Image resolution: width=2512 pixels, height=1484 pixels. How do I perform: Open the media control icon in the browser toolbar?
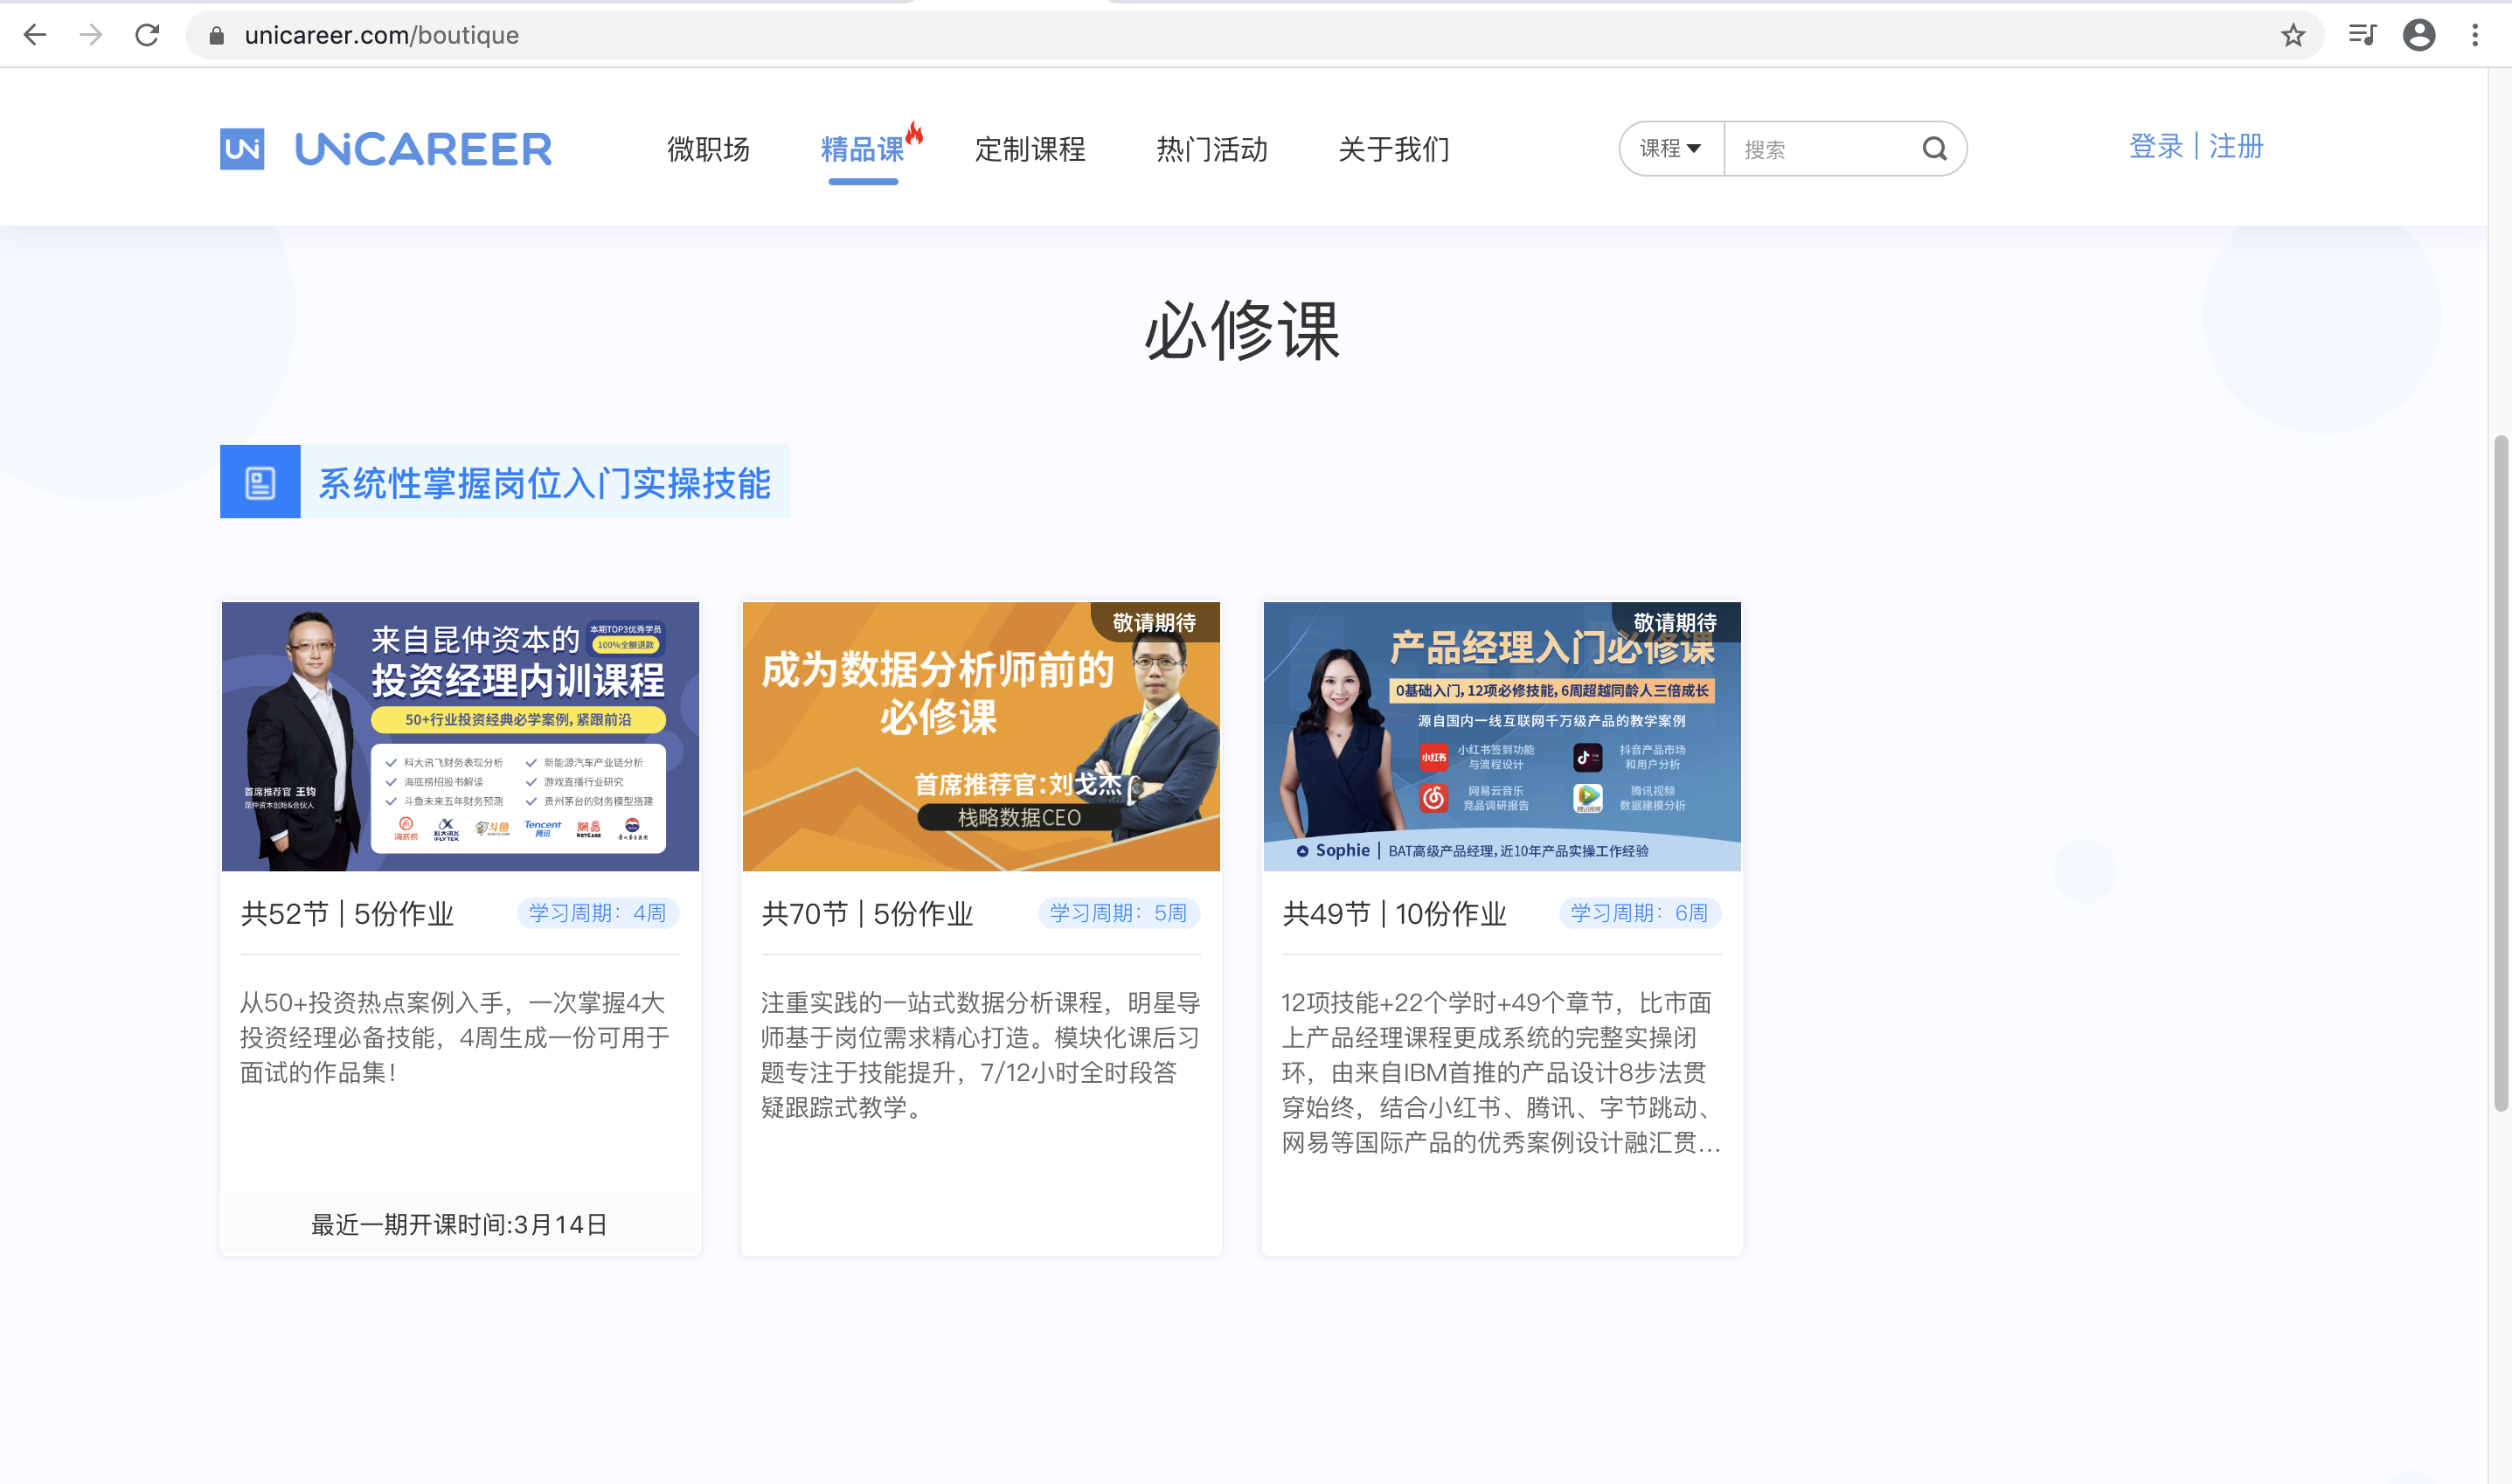pyautogui.click(x=2362, y=35)
